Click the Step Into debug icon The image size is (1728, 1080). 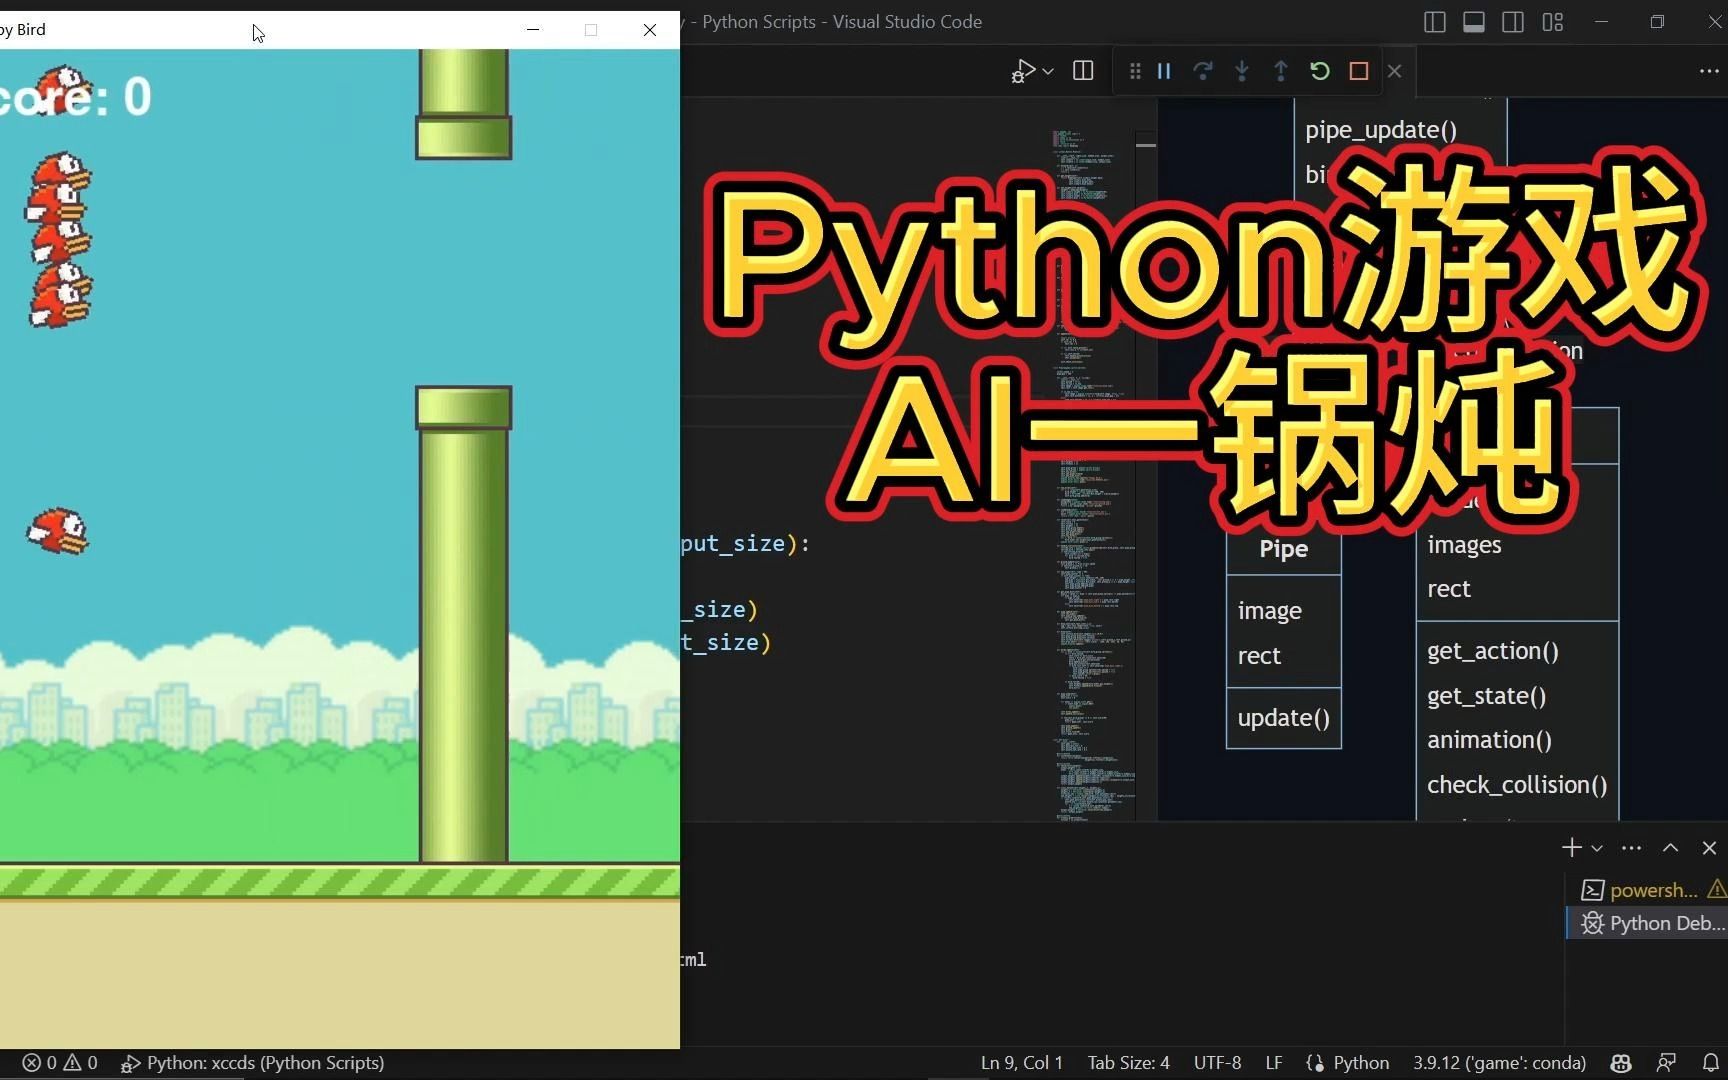click(1241, 70)
